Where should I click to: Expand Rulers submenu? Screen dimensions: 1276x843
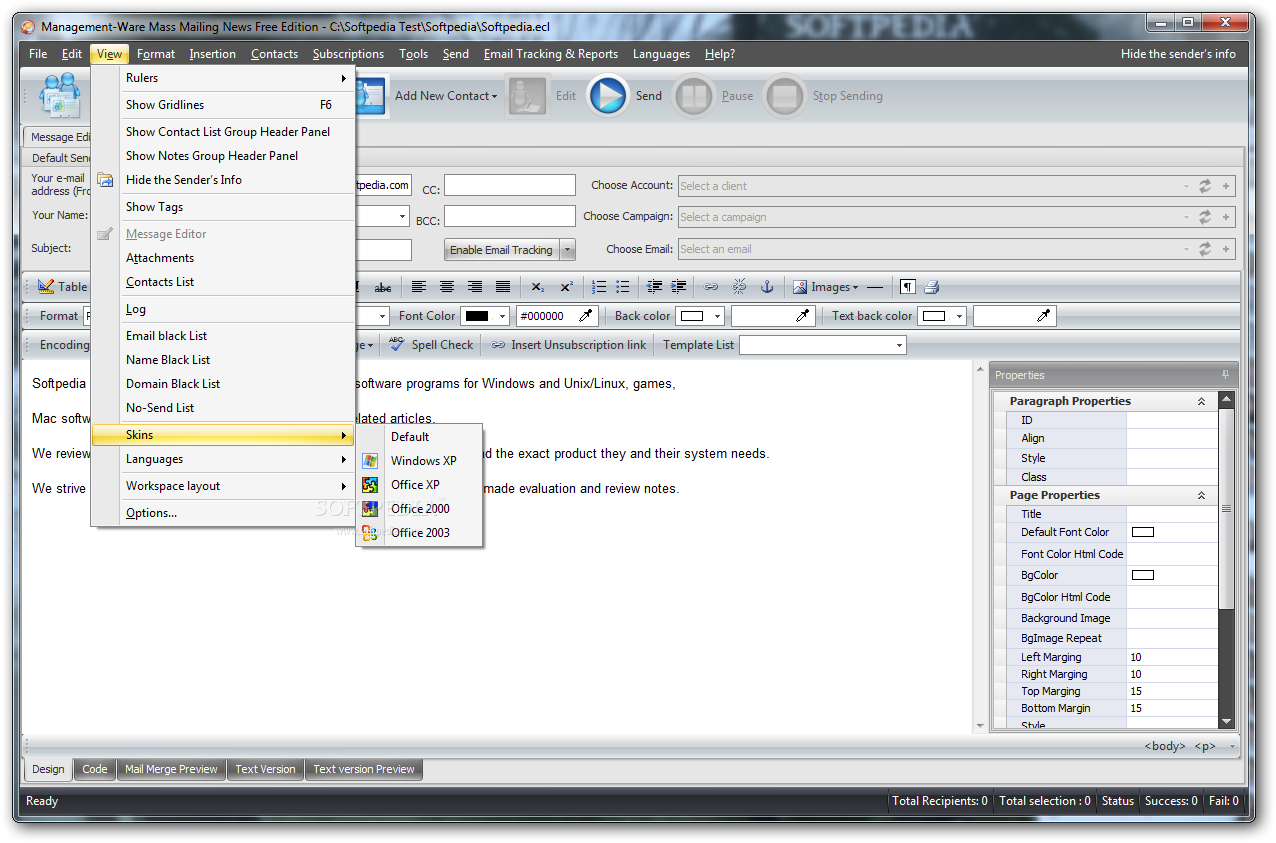click(223, 78)
